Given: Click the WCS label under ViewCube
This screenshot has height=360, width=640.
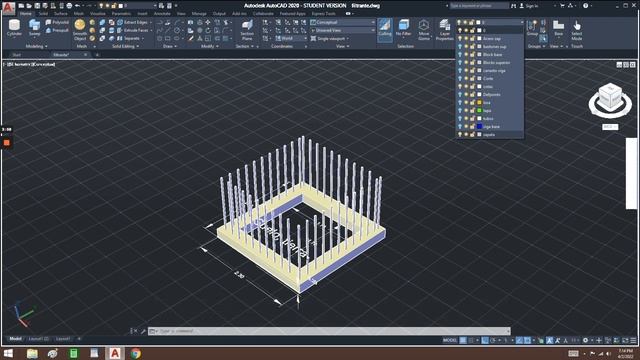Looking at the screenshot, I should pyautogui.click(x=610, y=127).
